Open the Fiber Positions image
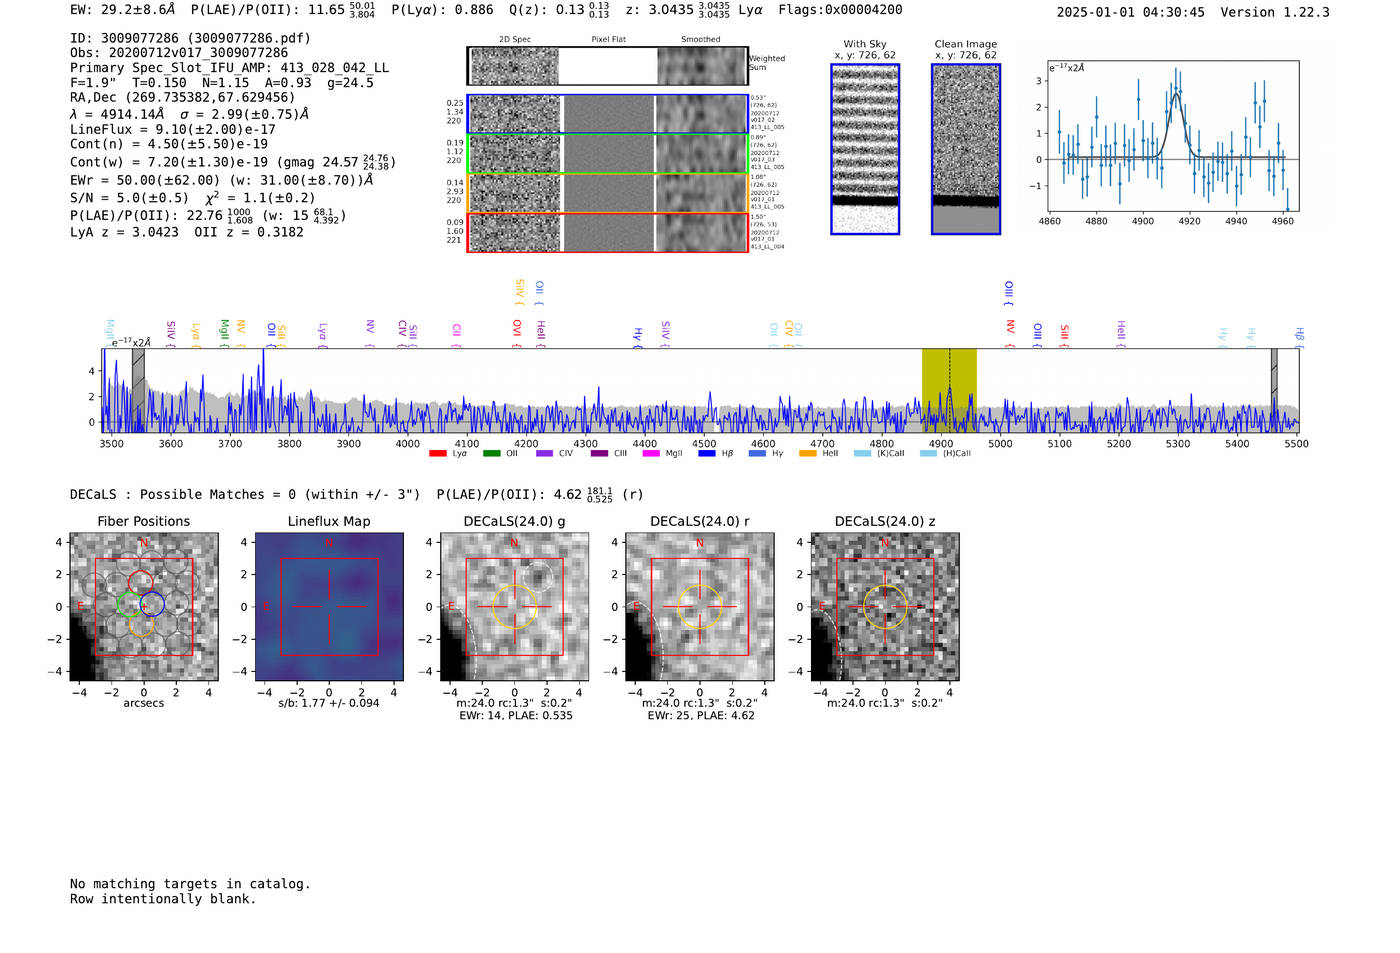 [x=144, y=607]
